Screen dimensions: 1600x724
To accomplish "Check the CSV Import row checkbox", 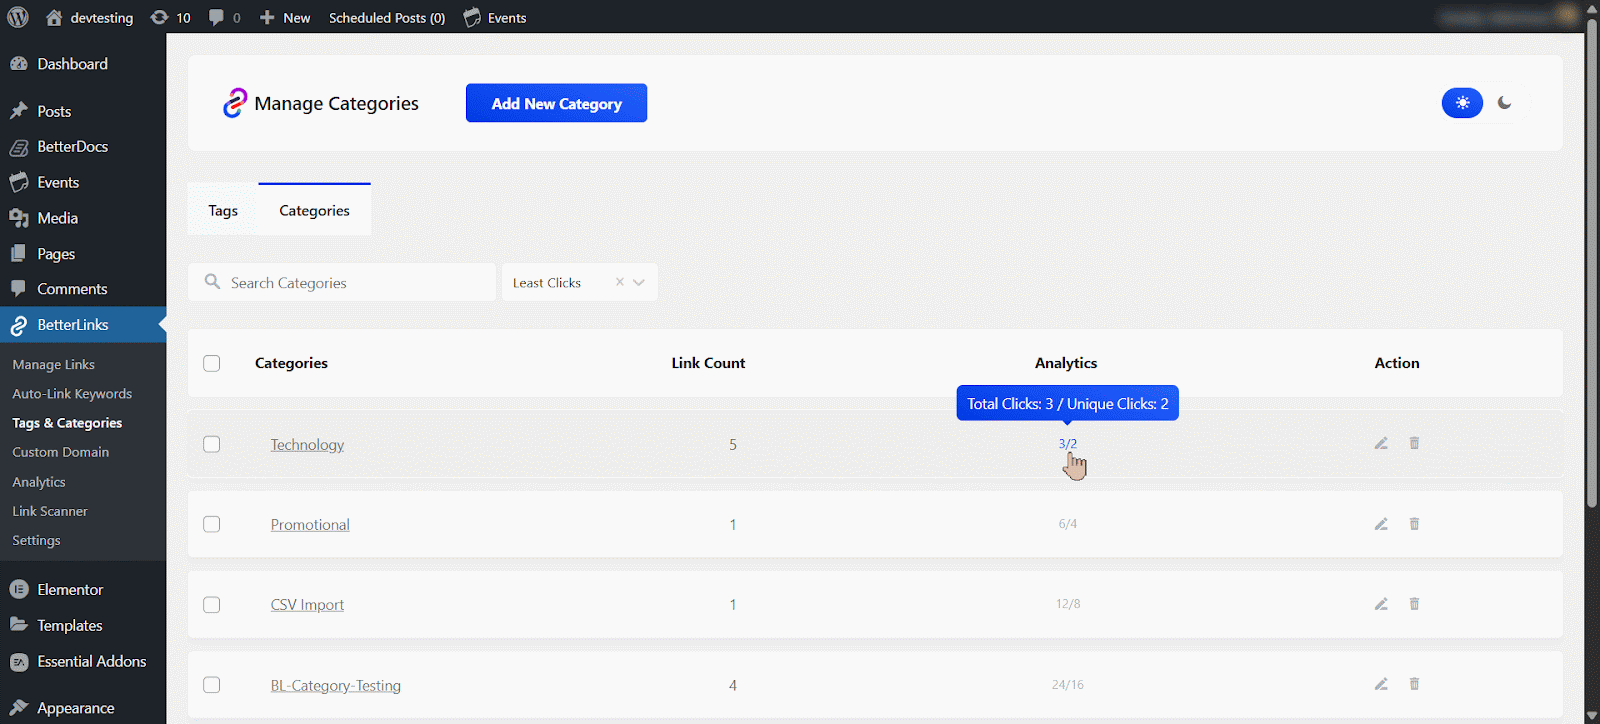I will click(x=212, y=605).
